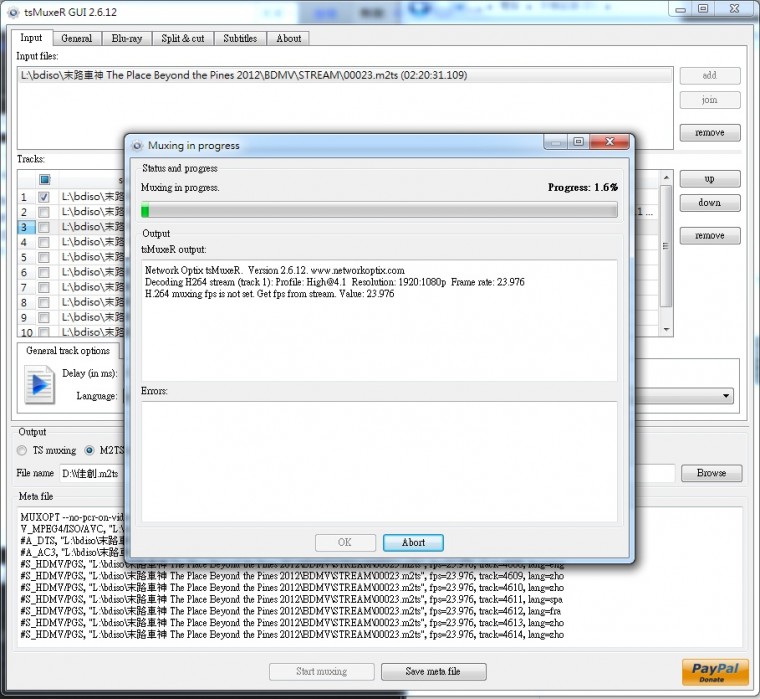Move track with the up button
This screenshot has height=699, width=760.
tap(709, 179)
